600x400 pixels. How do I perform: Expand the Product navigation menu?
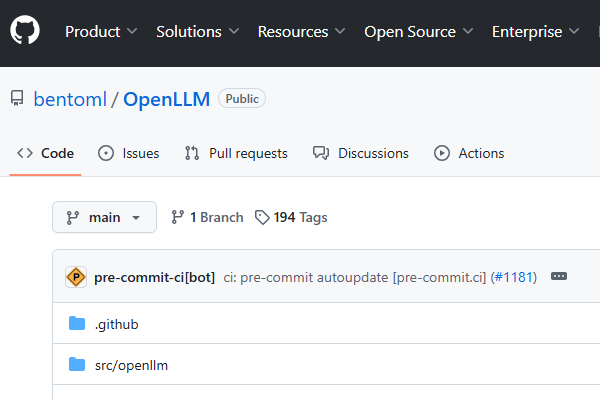pos(101,31)
